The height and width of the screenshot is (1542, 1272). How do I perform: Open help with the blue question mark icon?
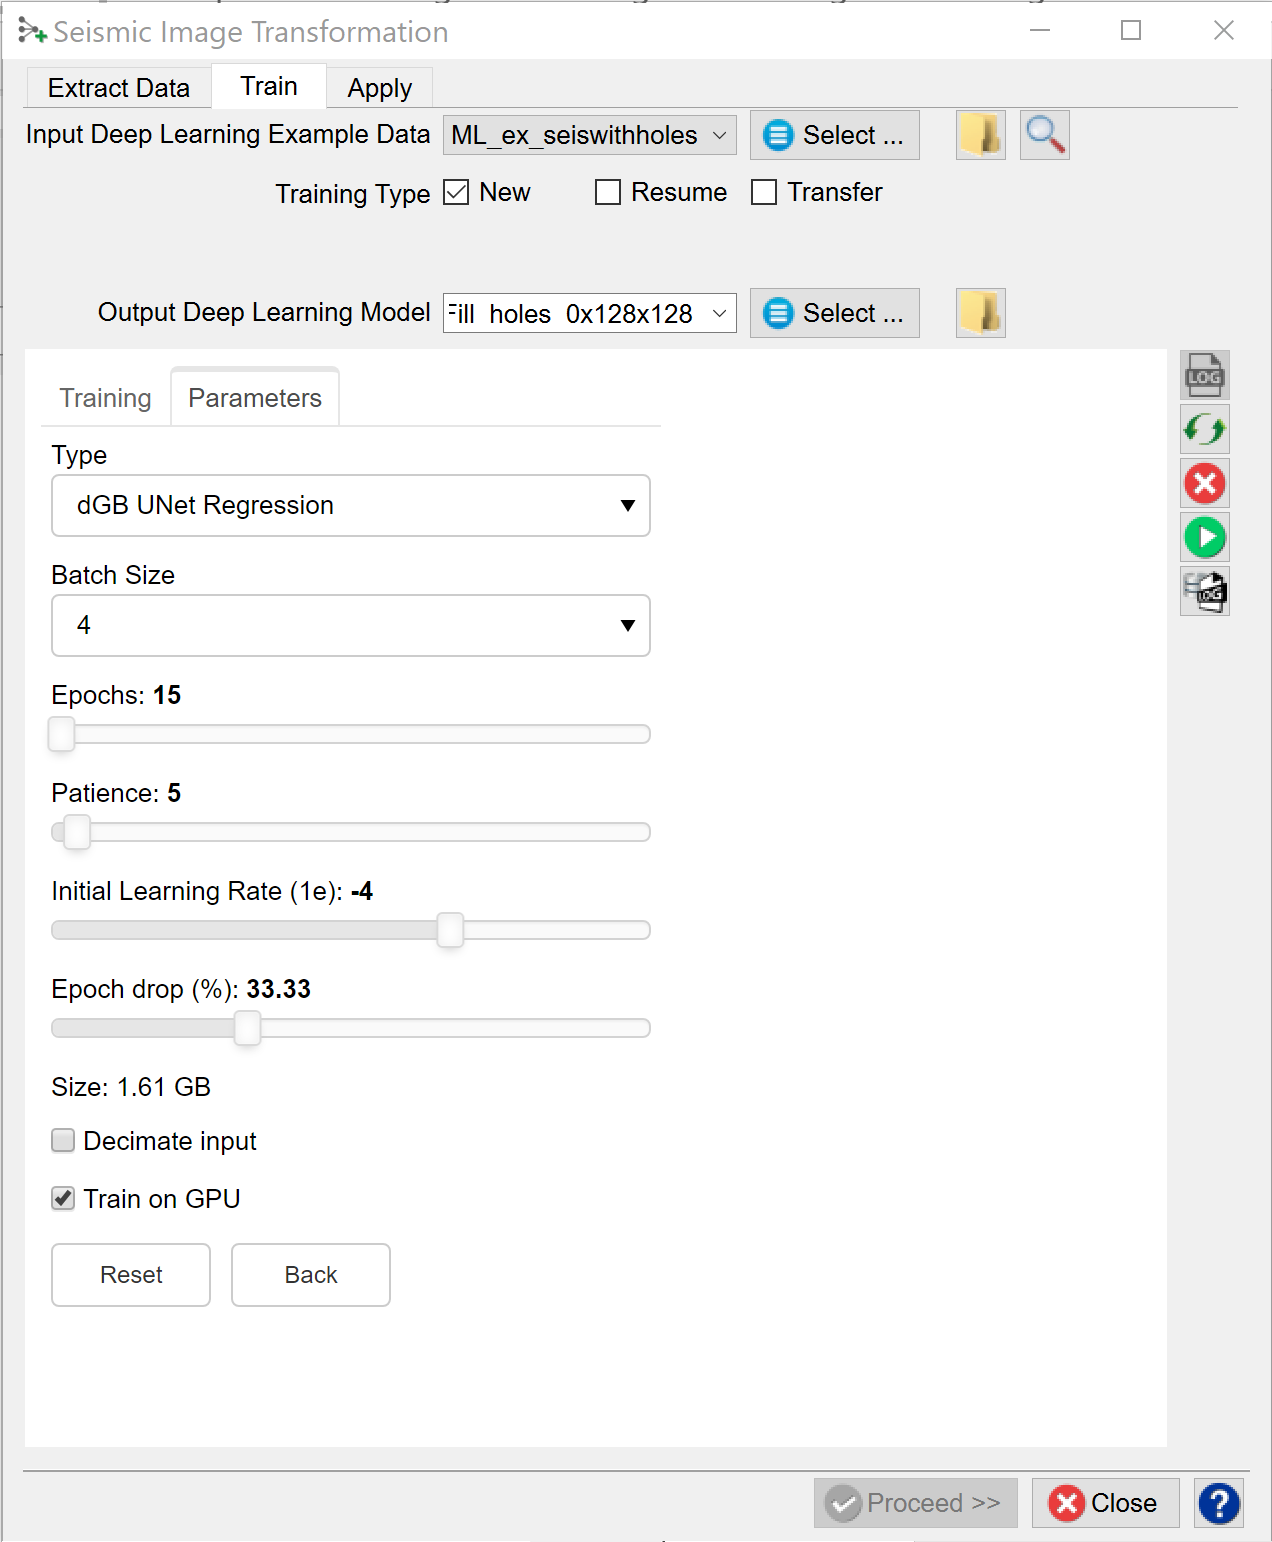(x=1218, y=1503)
